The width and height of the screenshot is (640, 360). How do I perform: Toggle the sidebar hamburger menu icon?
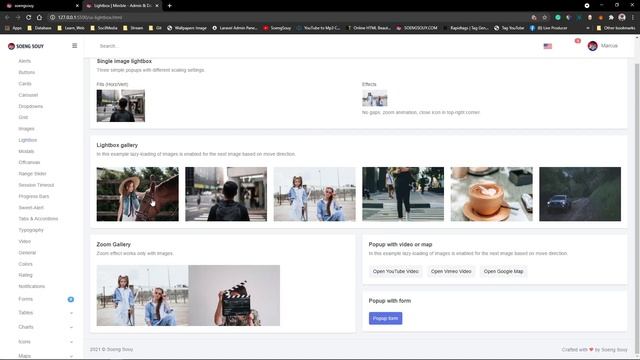pos(74,46)
